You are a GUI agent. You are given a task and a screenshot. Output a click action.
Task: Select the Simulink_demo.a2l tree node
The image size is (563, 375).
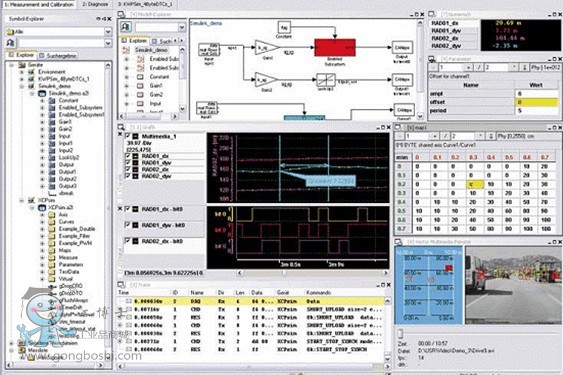(68, 93)
